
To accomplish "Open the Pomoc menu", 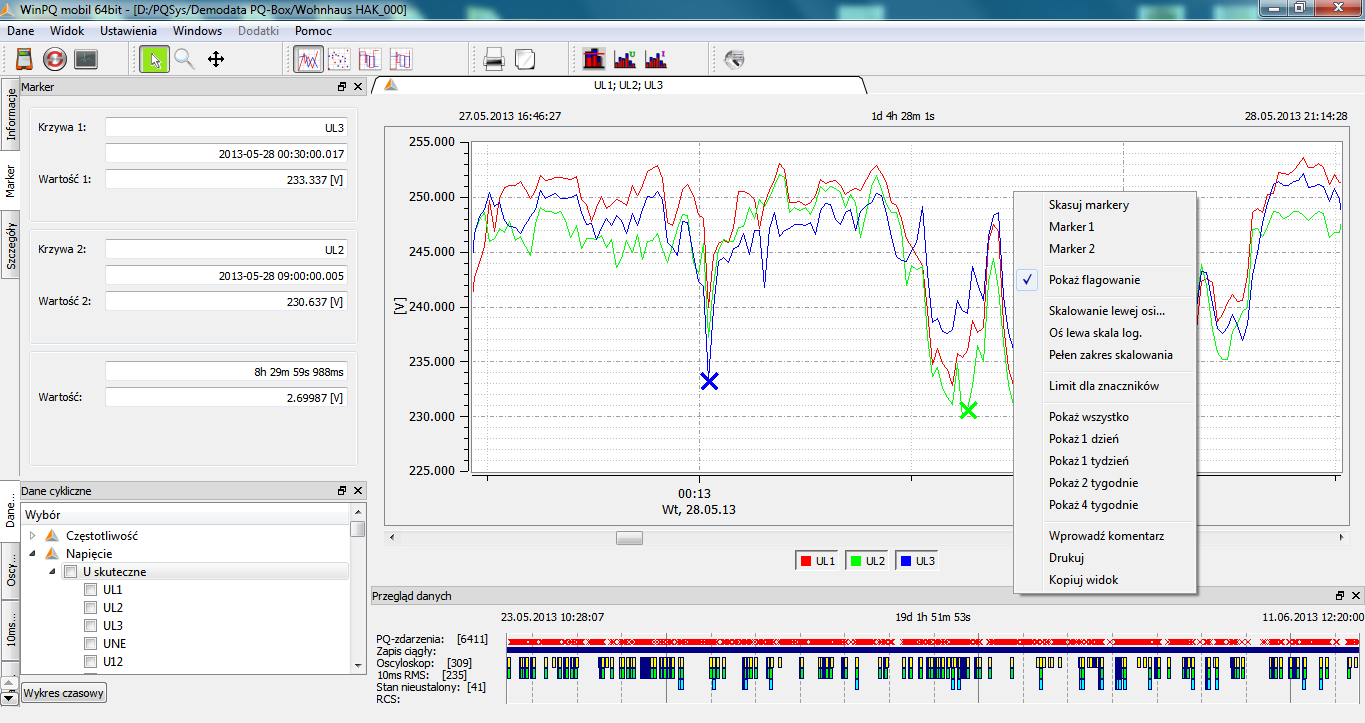I will [313, 31].
